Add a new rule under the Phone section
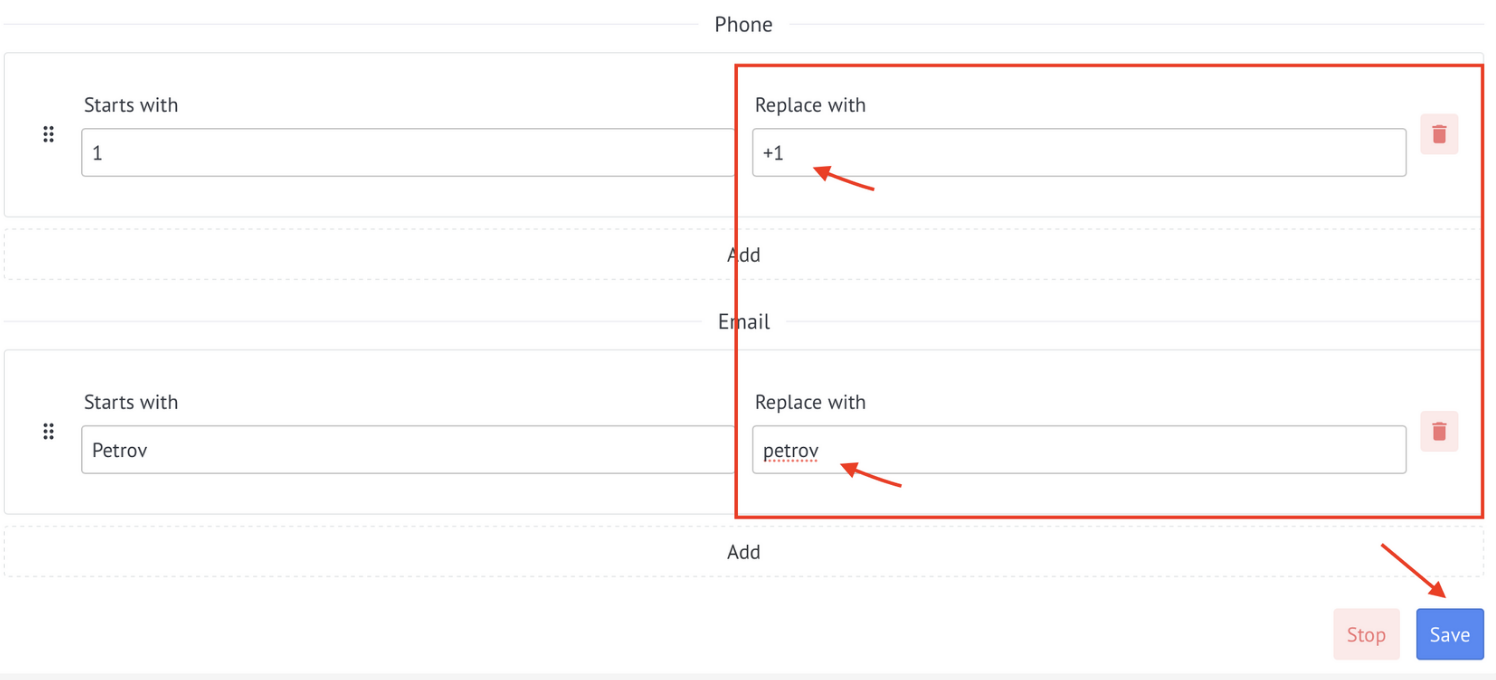The height and width of the screenshot is (680, 1496). tap(743, 254)
